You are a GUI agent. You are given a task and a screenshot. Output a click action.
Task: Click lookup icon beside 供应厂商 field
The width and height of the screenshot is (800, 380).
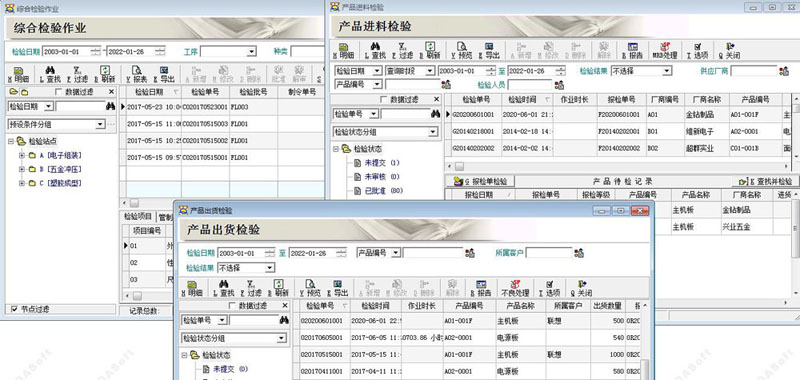point(784,71)
